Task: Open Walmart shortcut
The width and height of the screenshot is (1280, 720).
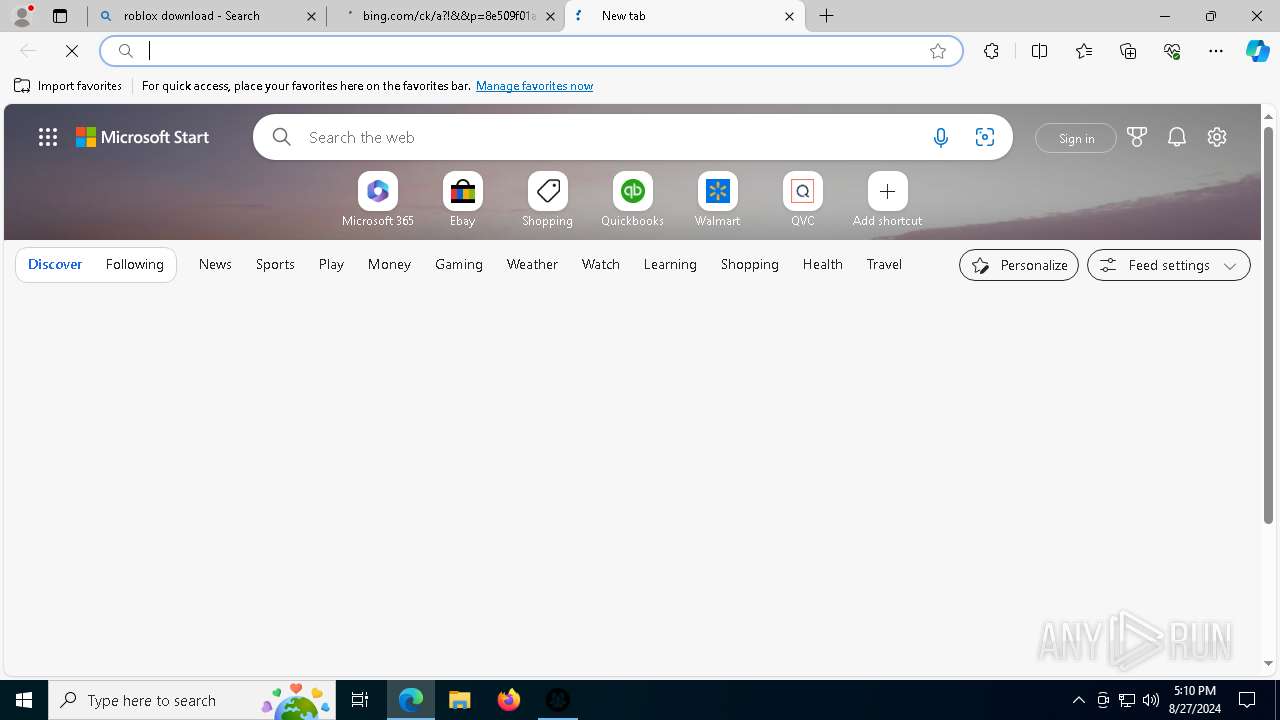Action: pyautogui.click(x=718, y=200)
